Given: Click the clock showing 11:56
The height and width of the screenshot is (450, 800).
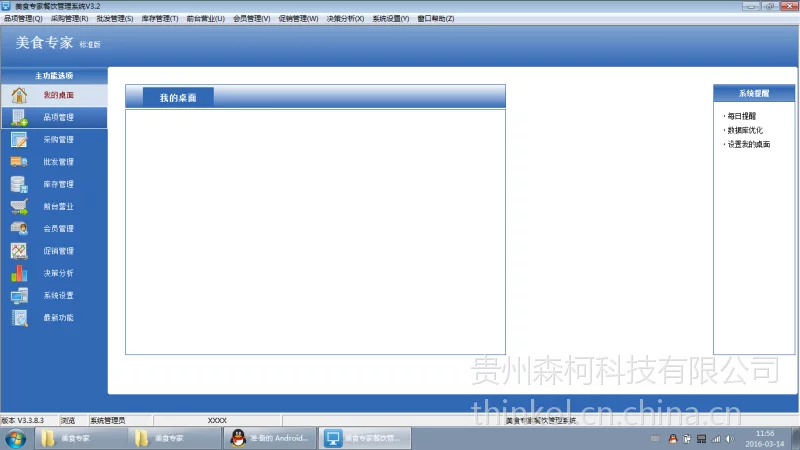Looking at the screenshot, I should (765, 433).
